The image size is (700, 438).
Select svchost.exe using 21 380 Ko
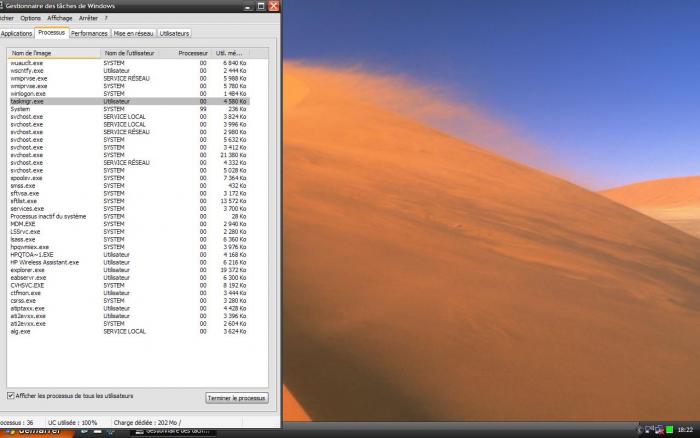coord(129,155)
